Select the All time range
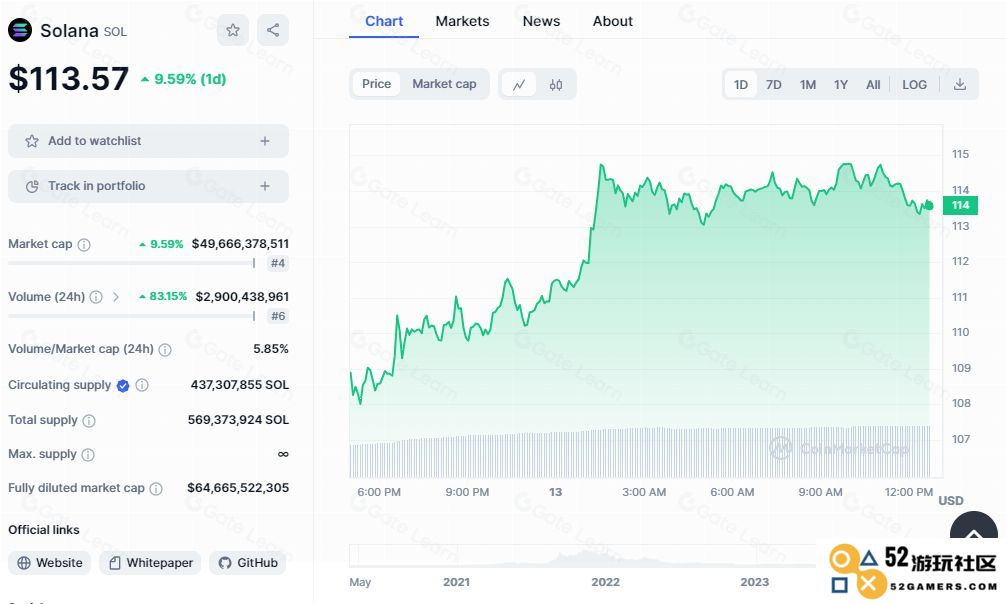Viewport: 1006px width, 604px height. coord(873,85)
